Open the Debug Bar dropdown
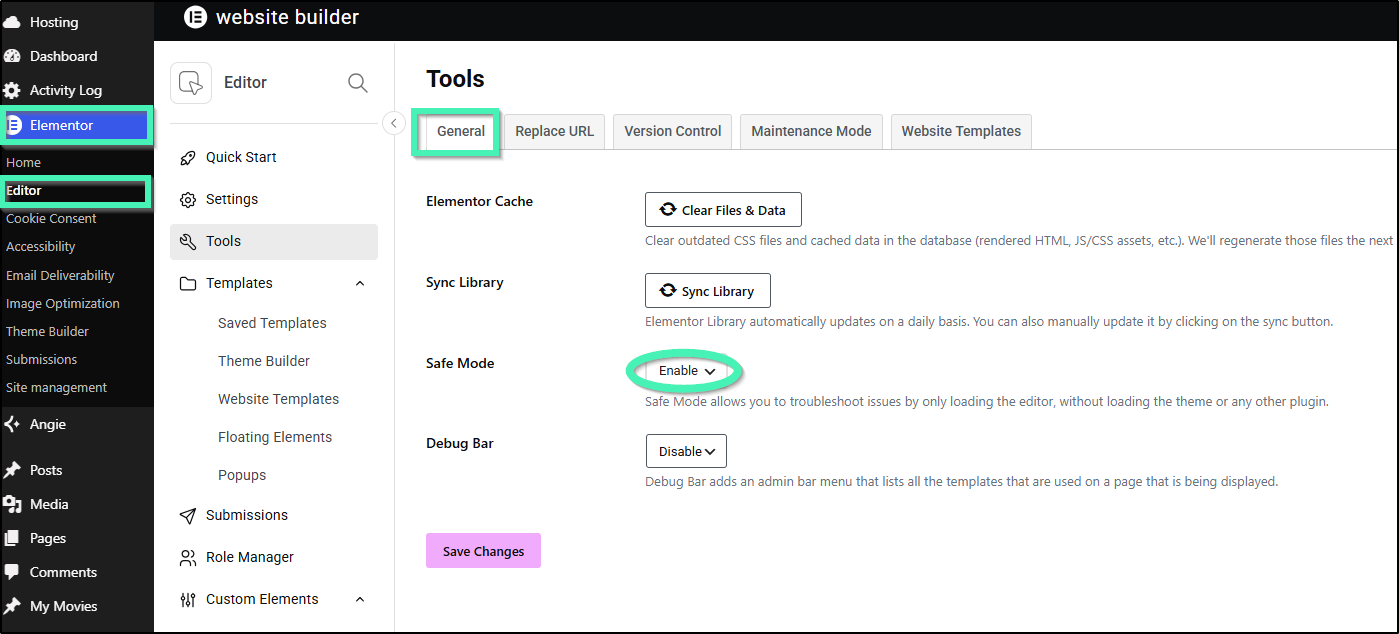Viewport: 1399px width, 634px height. [686, 451]
